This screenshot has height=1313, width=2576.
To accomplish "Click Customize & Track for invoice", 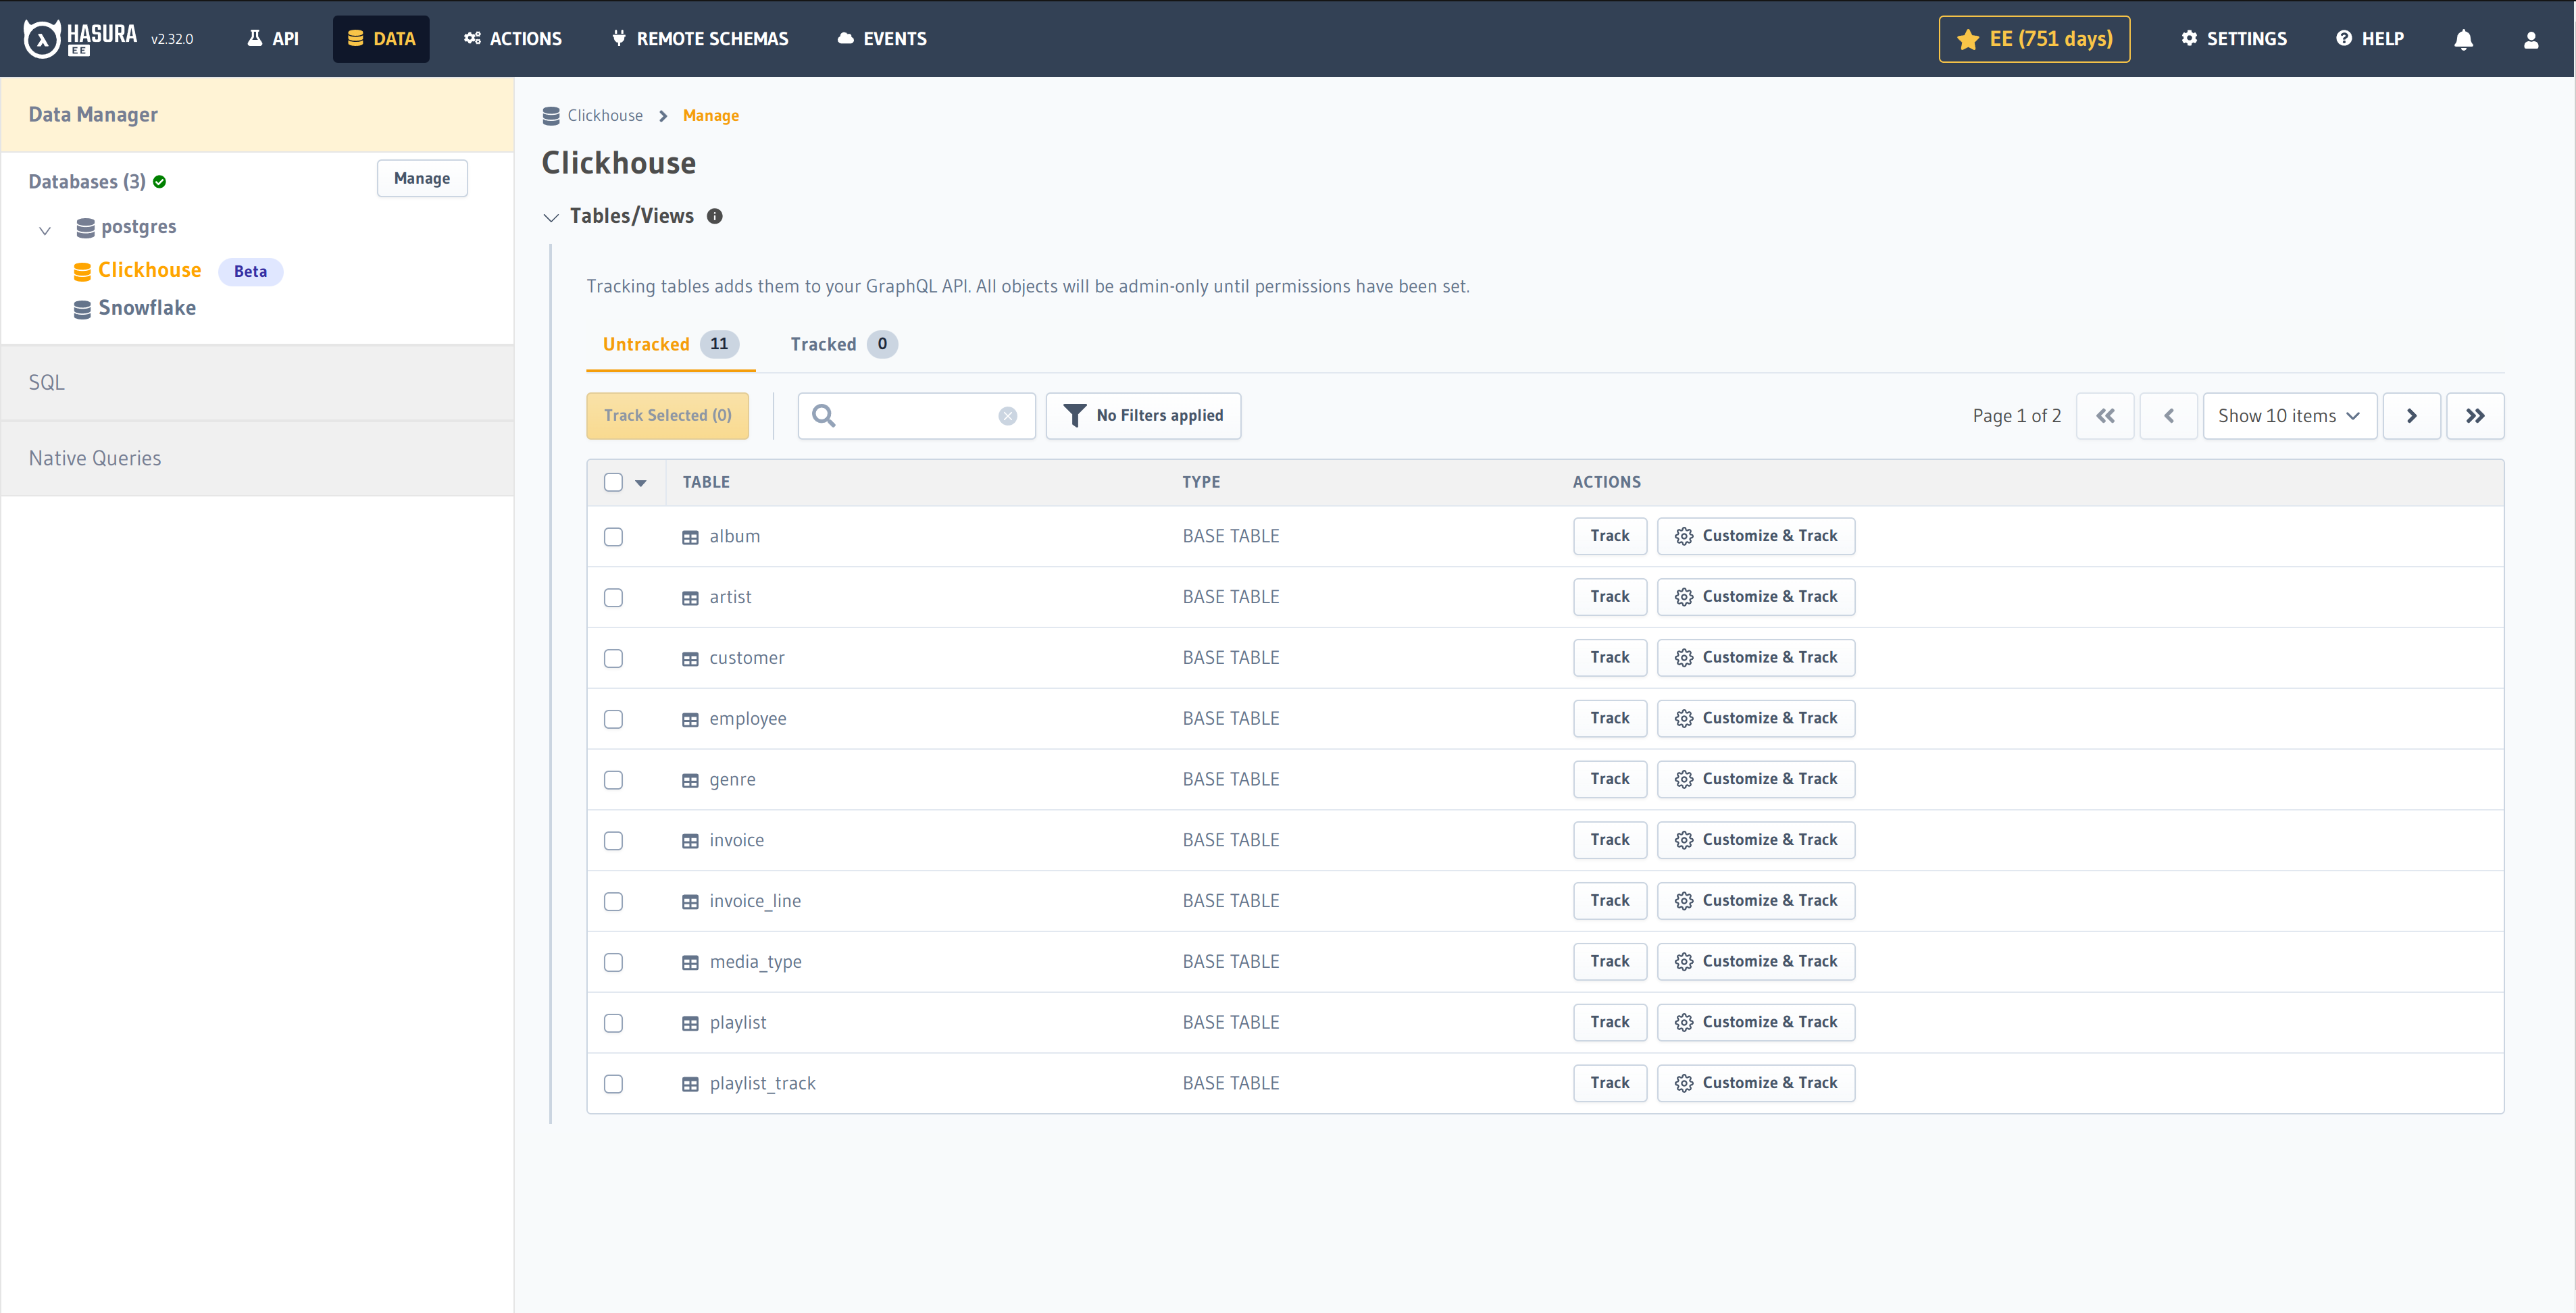I will coord(1756,840).
